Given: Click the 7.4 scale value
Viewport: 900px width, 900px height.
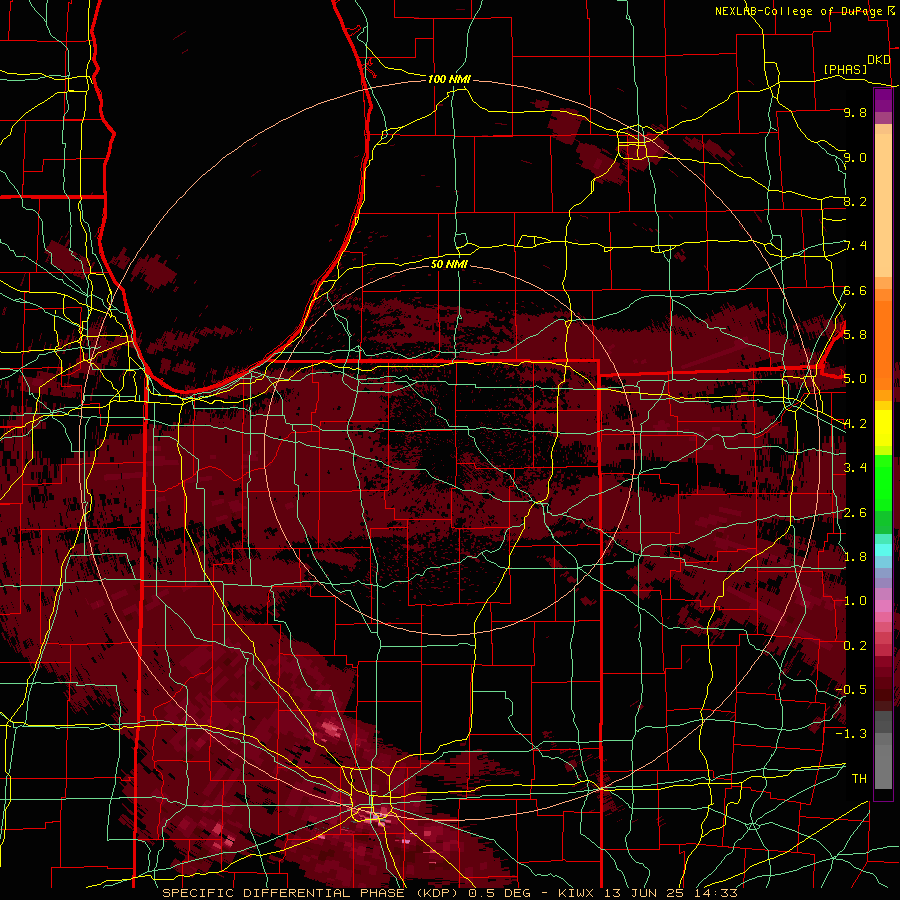Looking at the screenshot, I should click(x=855, y=246).
